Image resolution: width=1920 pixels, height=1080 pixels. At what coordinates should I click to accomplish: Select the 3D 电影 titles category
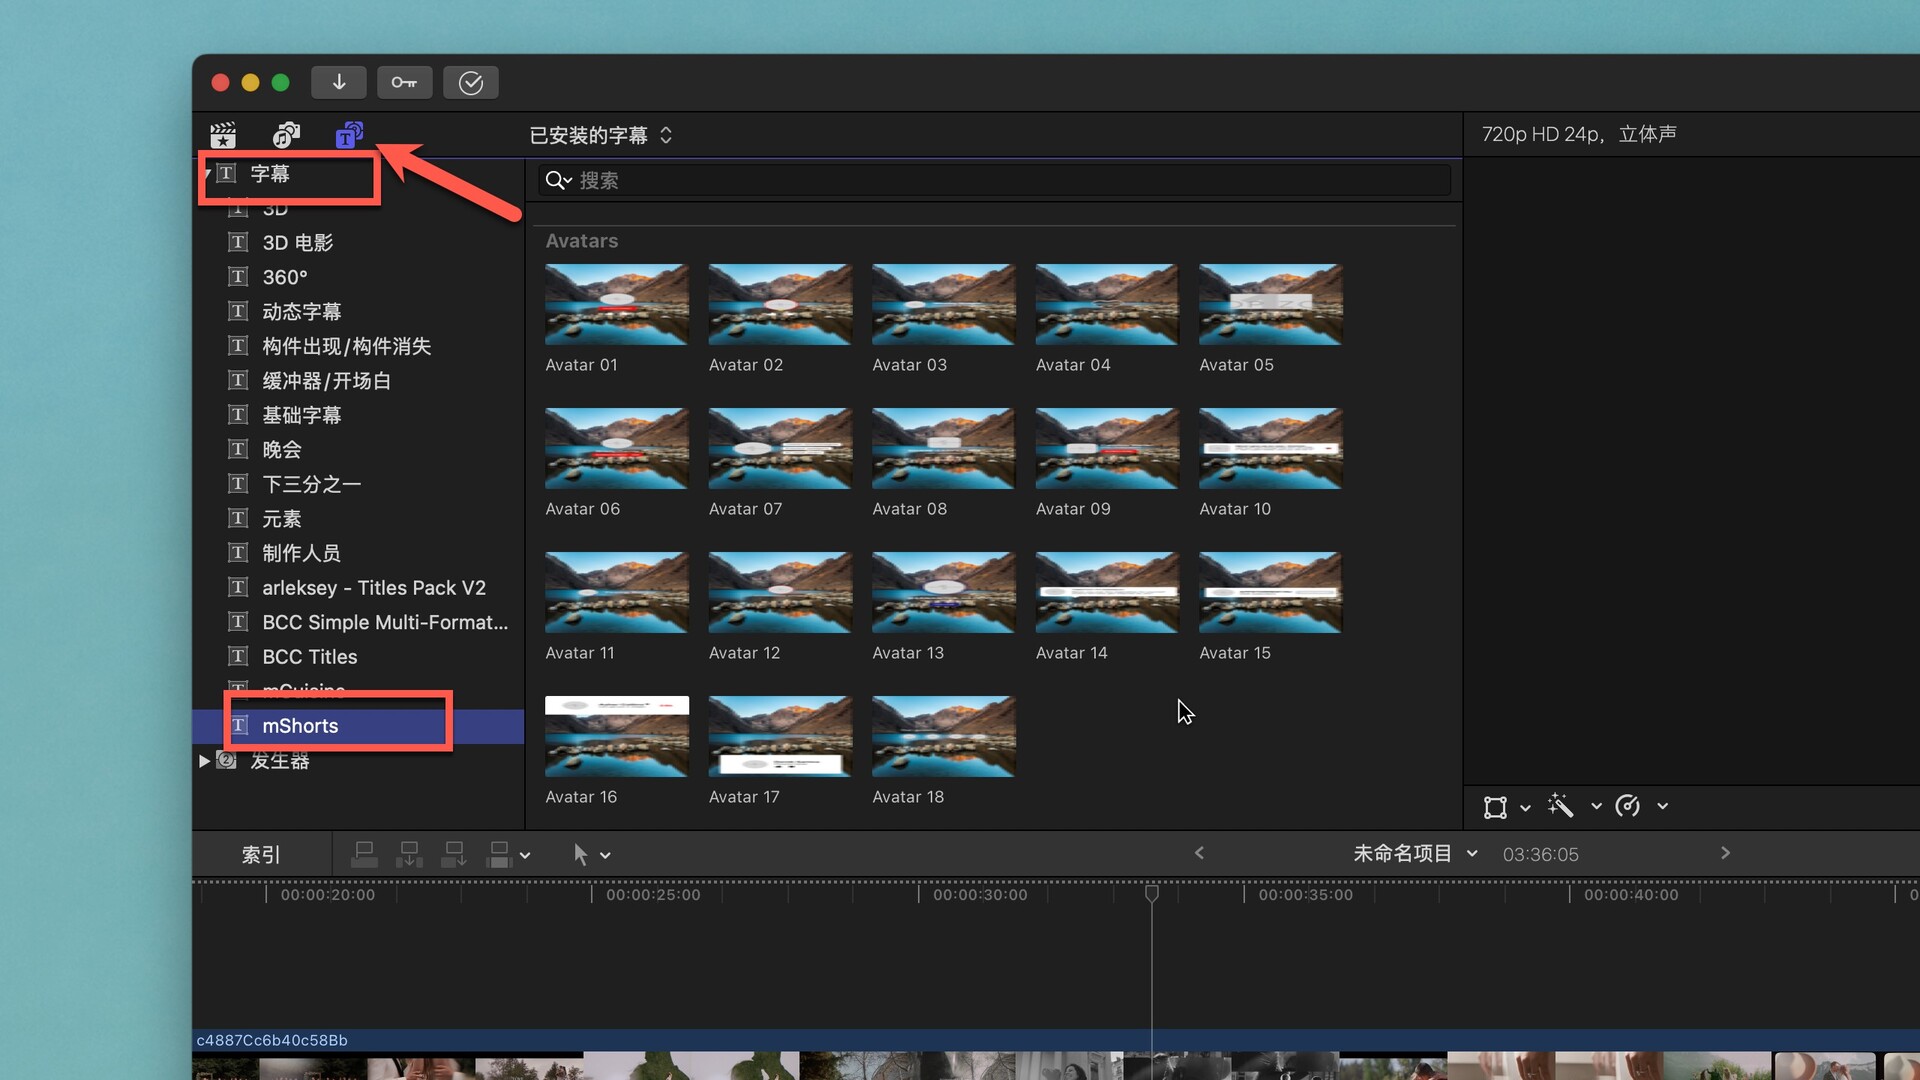tap(360, 243)
